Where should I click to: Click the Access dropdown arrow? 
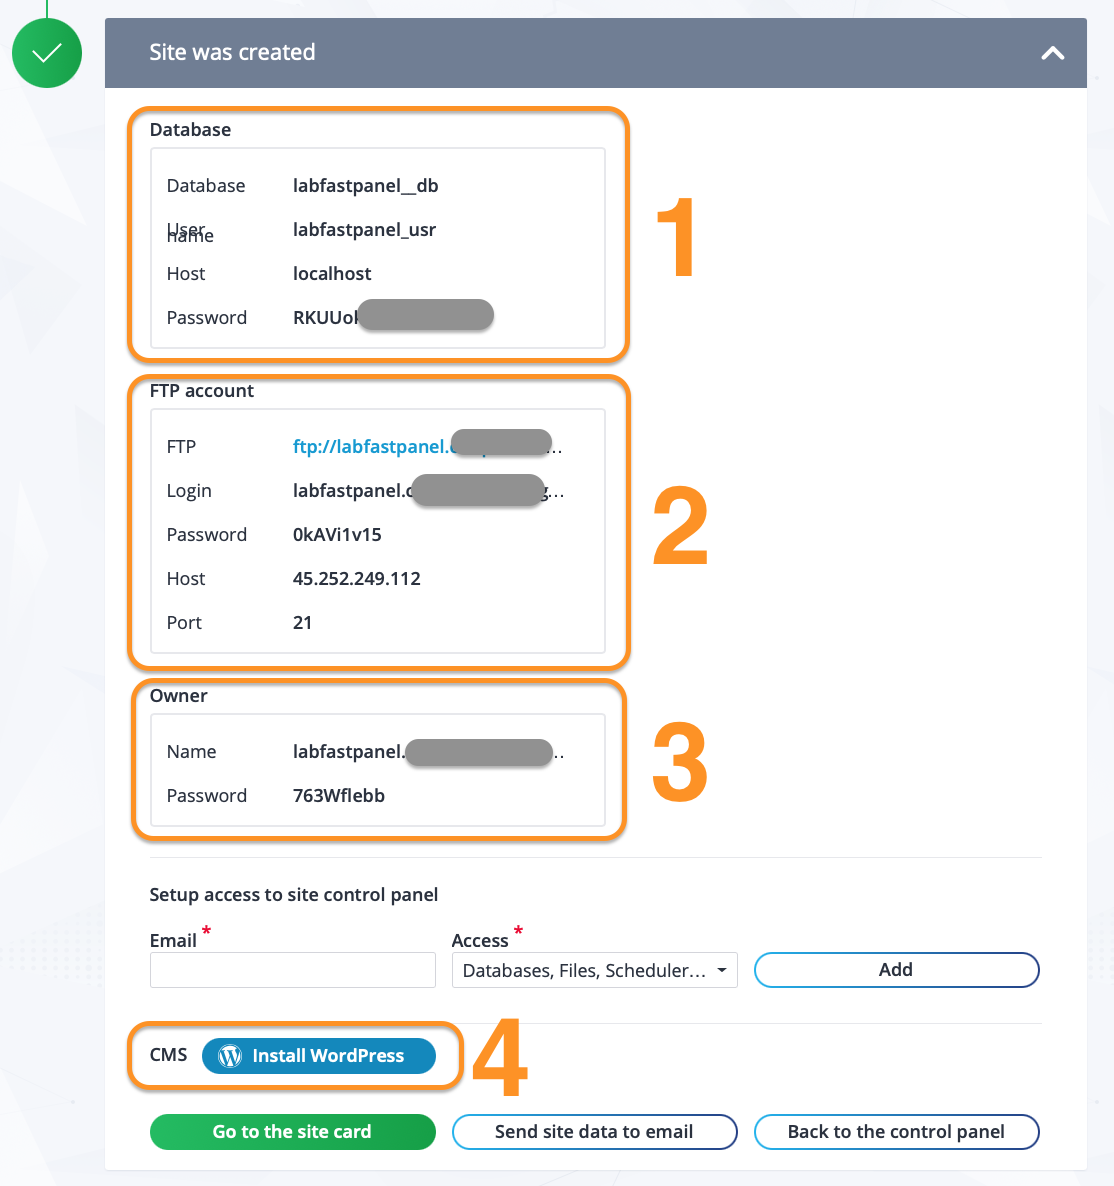[x=721, y=970]
